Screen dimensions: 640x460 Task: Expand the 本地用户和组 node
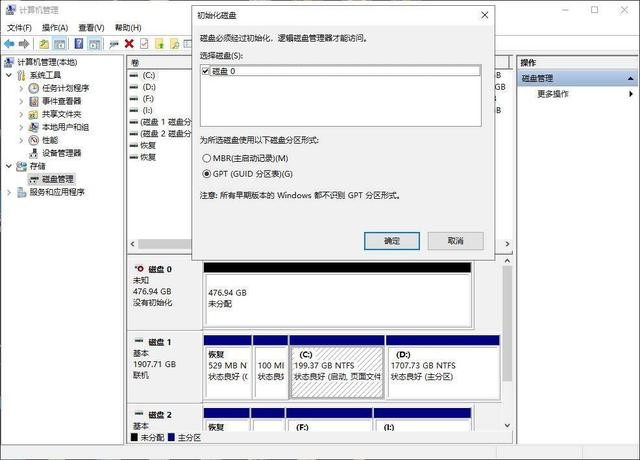point(21,127)
